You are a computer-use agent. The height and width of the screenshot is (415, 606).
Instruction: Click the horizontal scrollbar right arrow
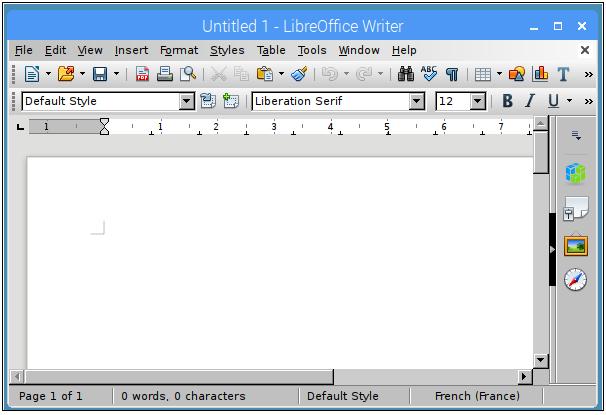click(x=524, y=376)
